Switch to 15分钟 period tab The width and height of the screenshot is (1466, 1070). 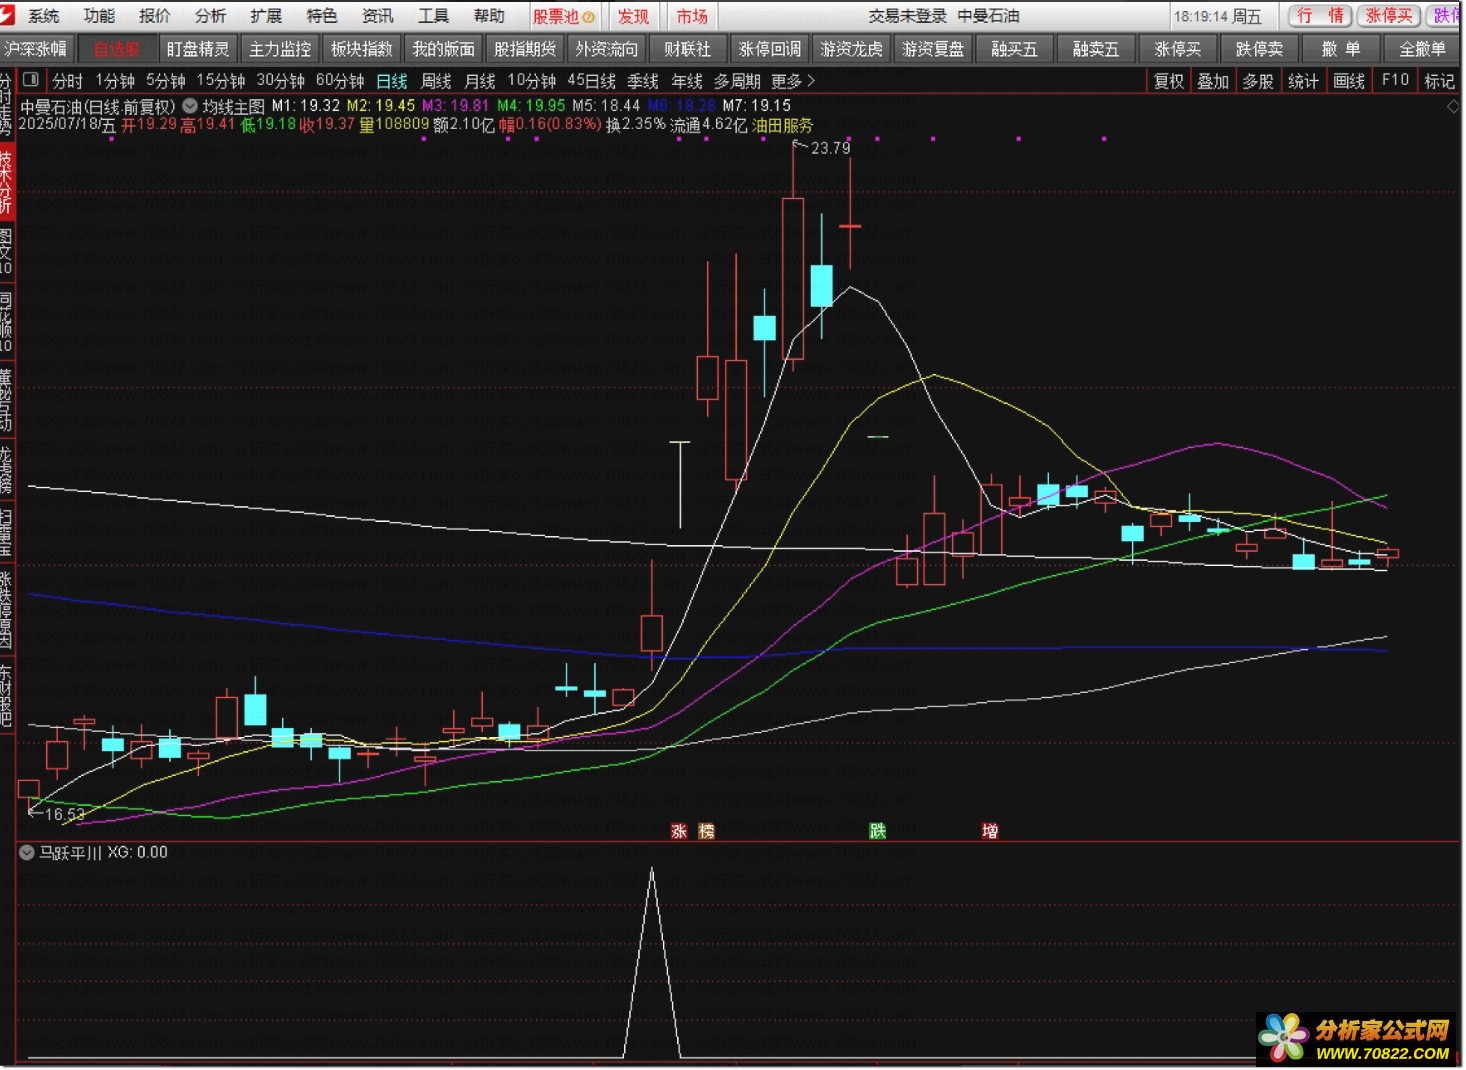click(x=221, y=81)
